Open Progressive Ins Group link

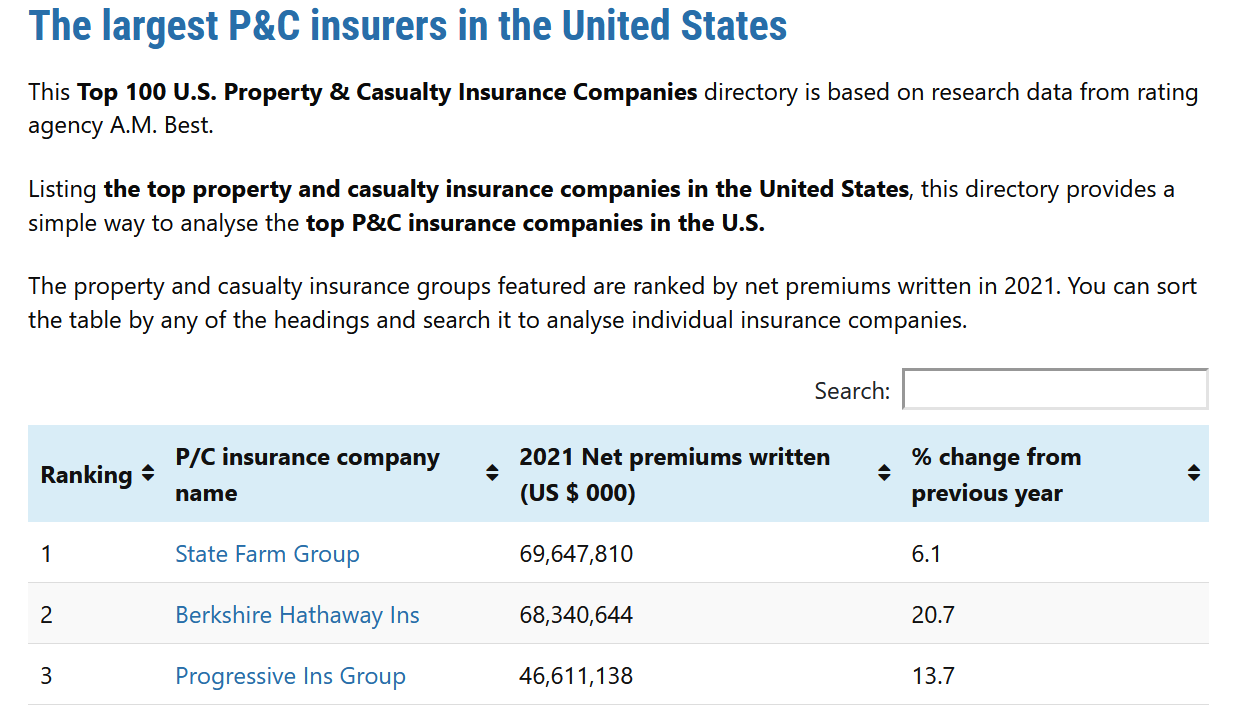[290, 676]
